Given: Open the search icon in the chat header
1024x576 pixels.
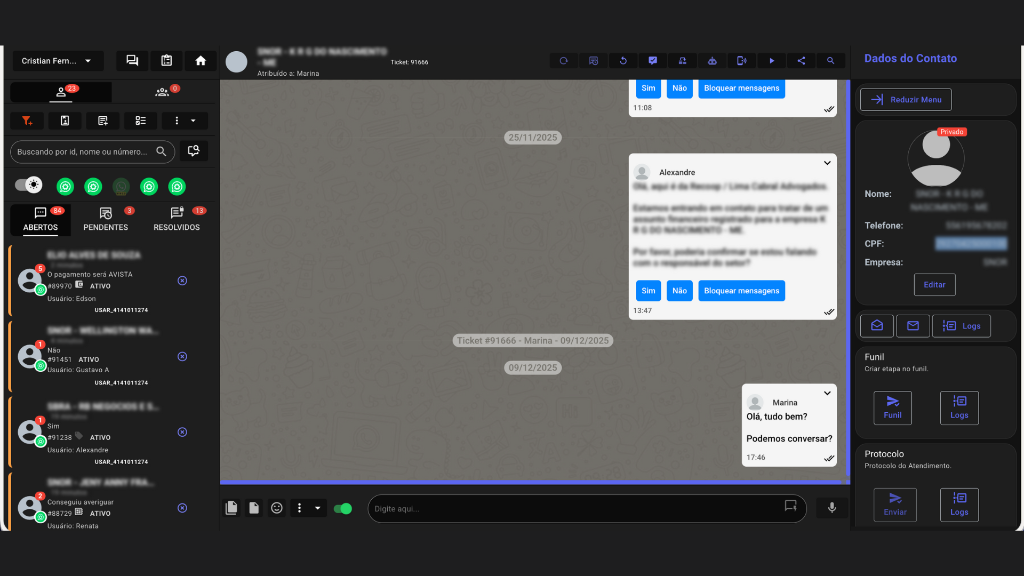Looking at the screenshot, I should 831,60.
